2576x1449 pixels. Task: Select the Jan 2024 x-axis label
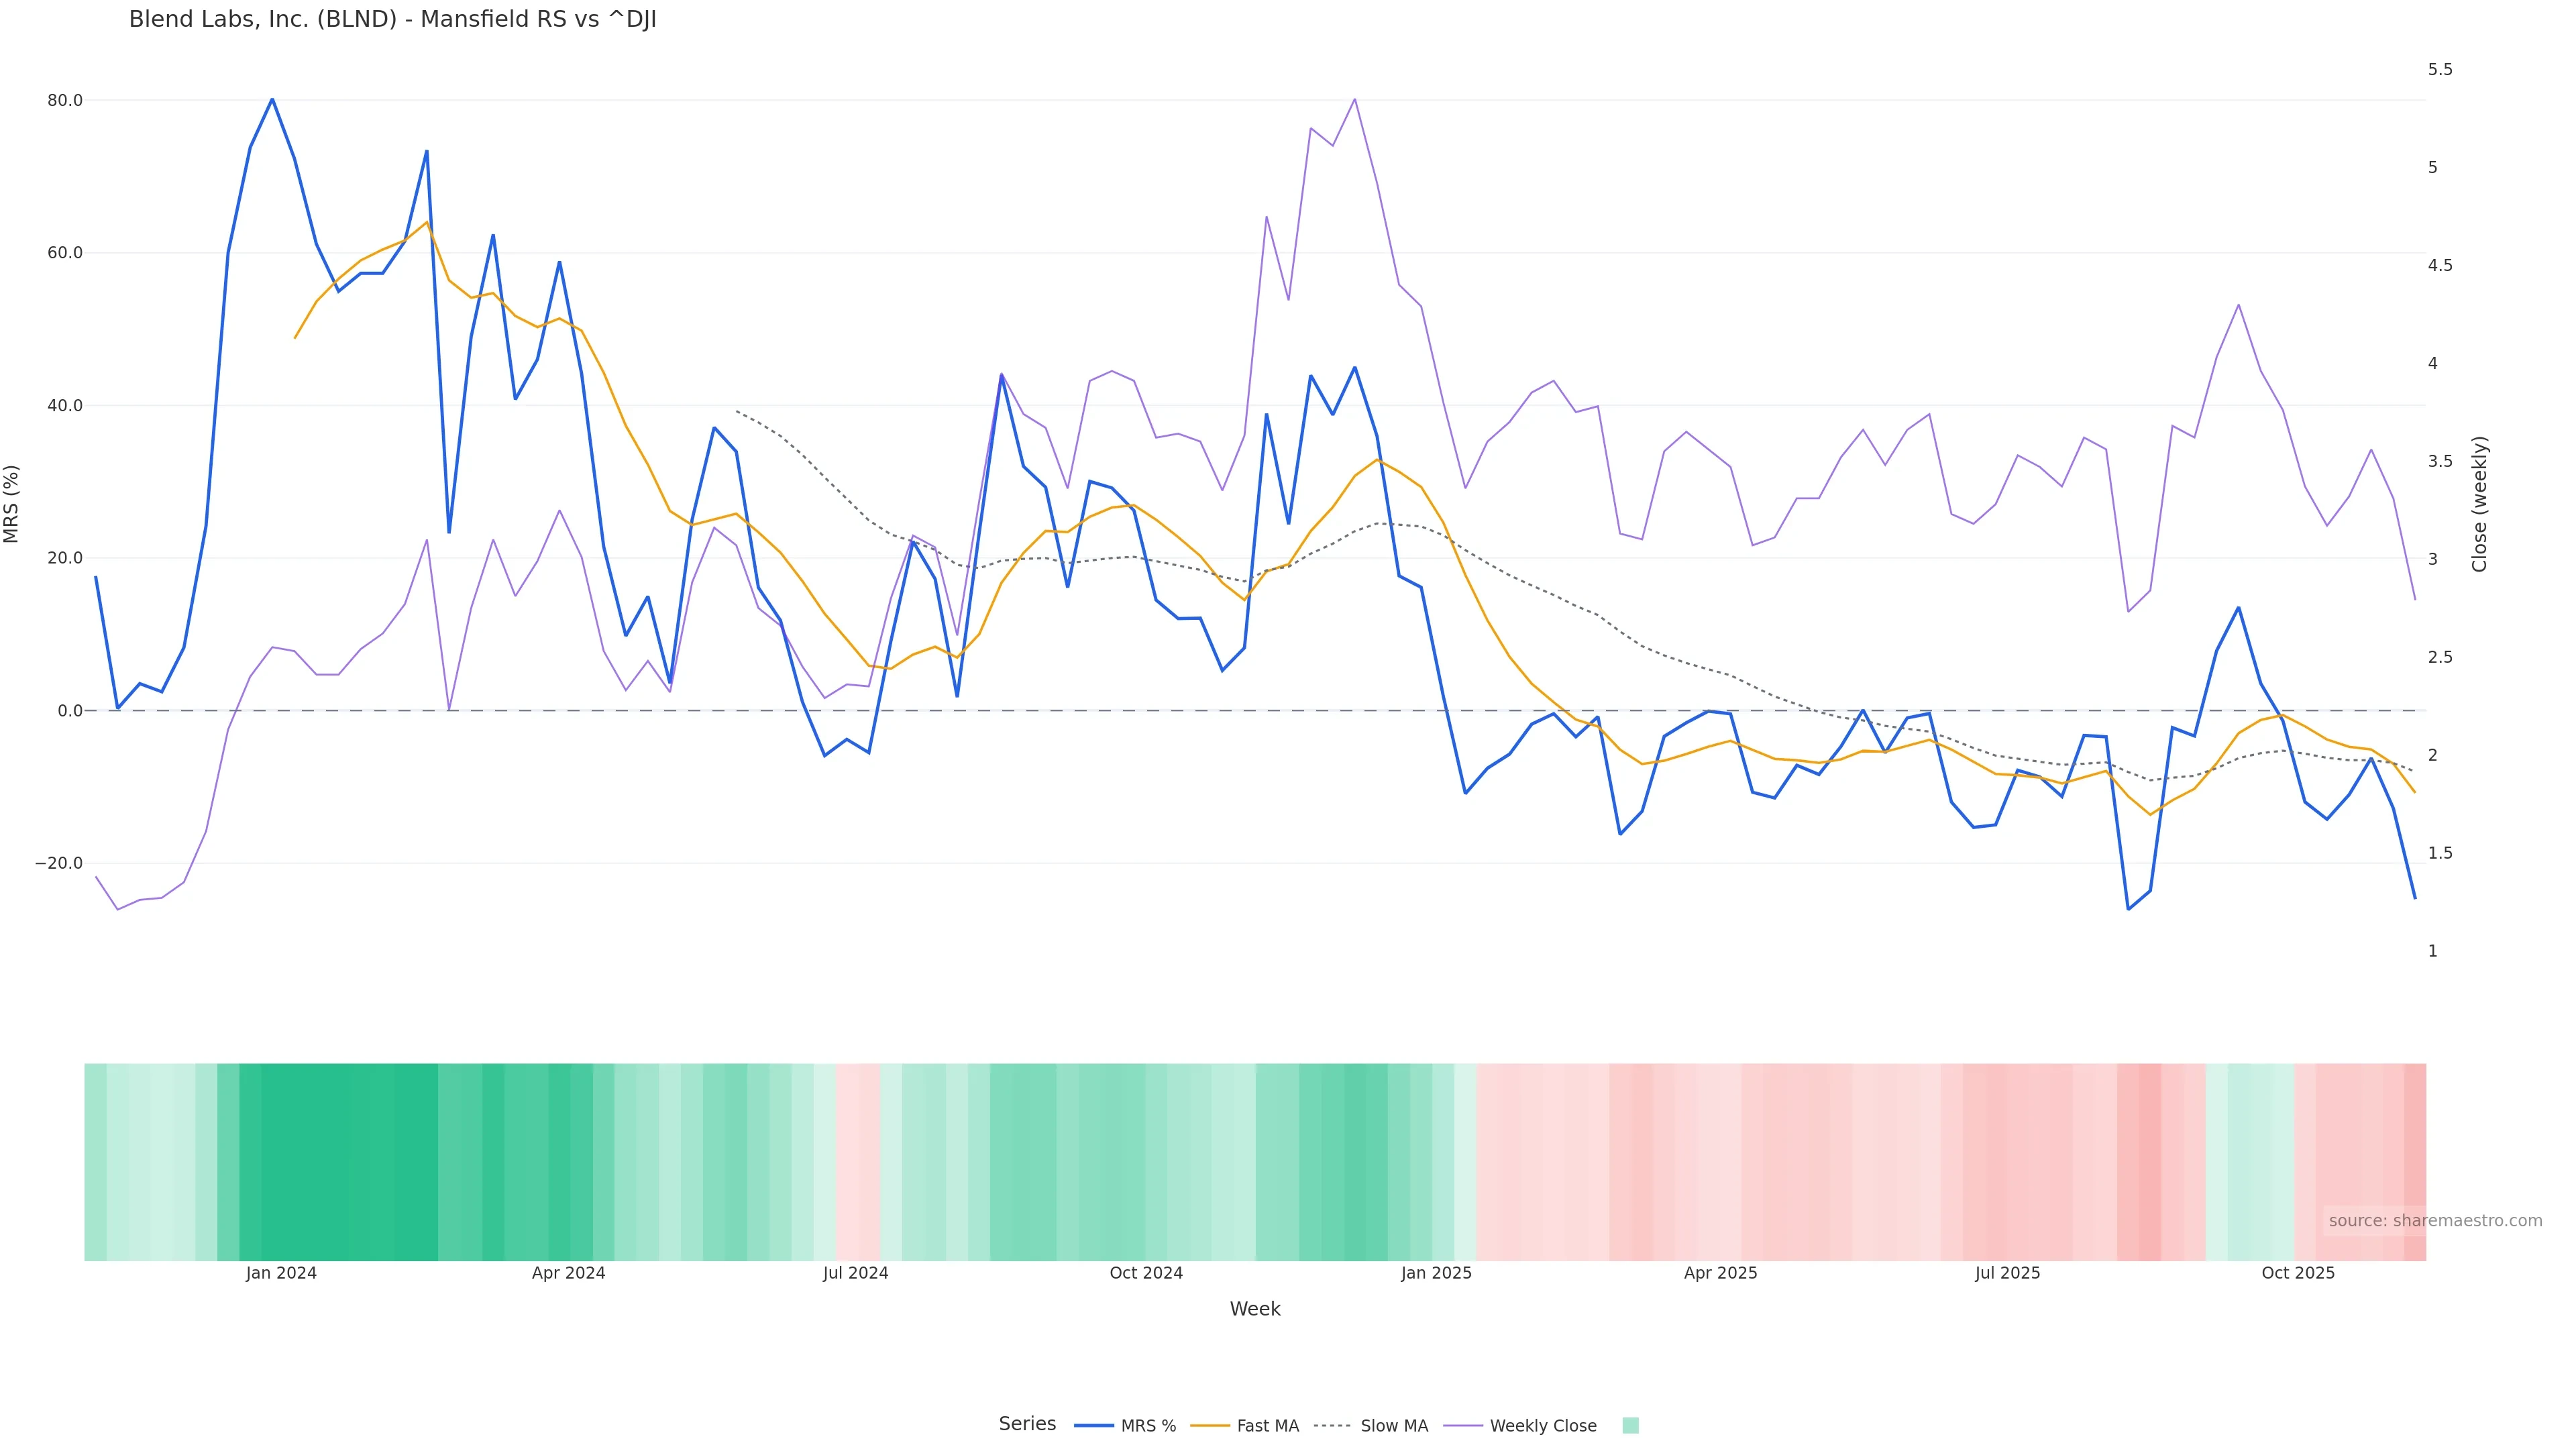(x=281, y=1273)
